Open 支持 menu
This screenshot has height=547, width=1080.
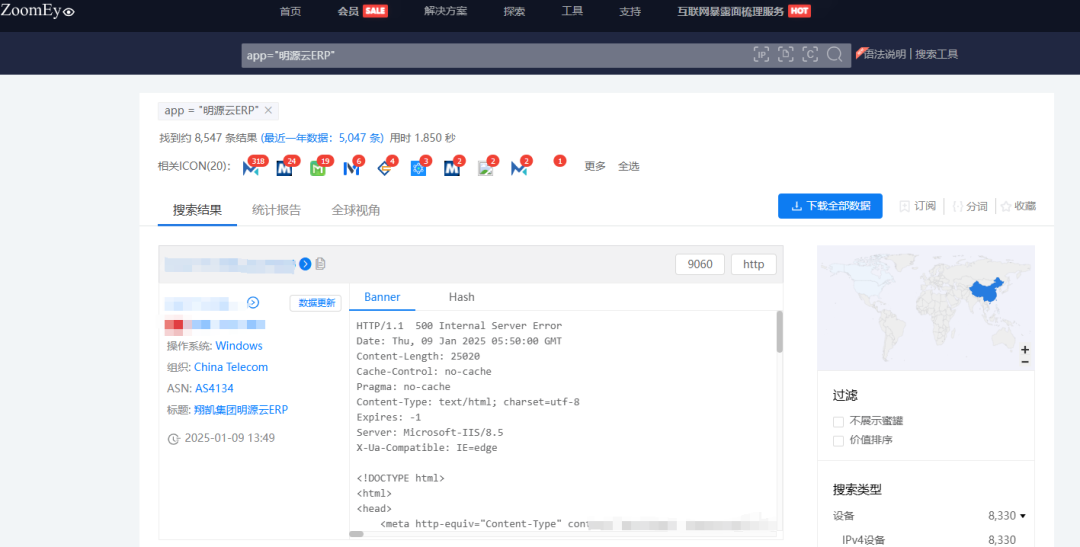(x=630, y=11)
